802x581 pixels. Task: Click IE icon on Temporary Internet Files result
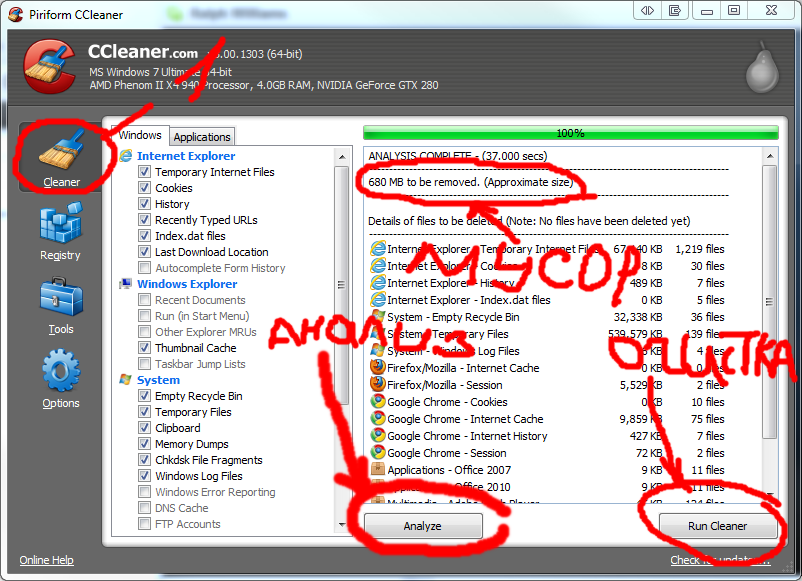click(x=378, y=249)
